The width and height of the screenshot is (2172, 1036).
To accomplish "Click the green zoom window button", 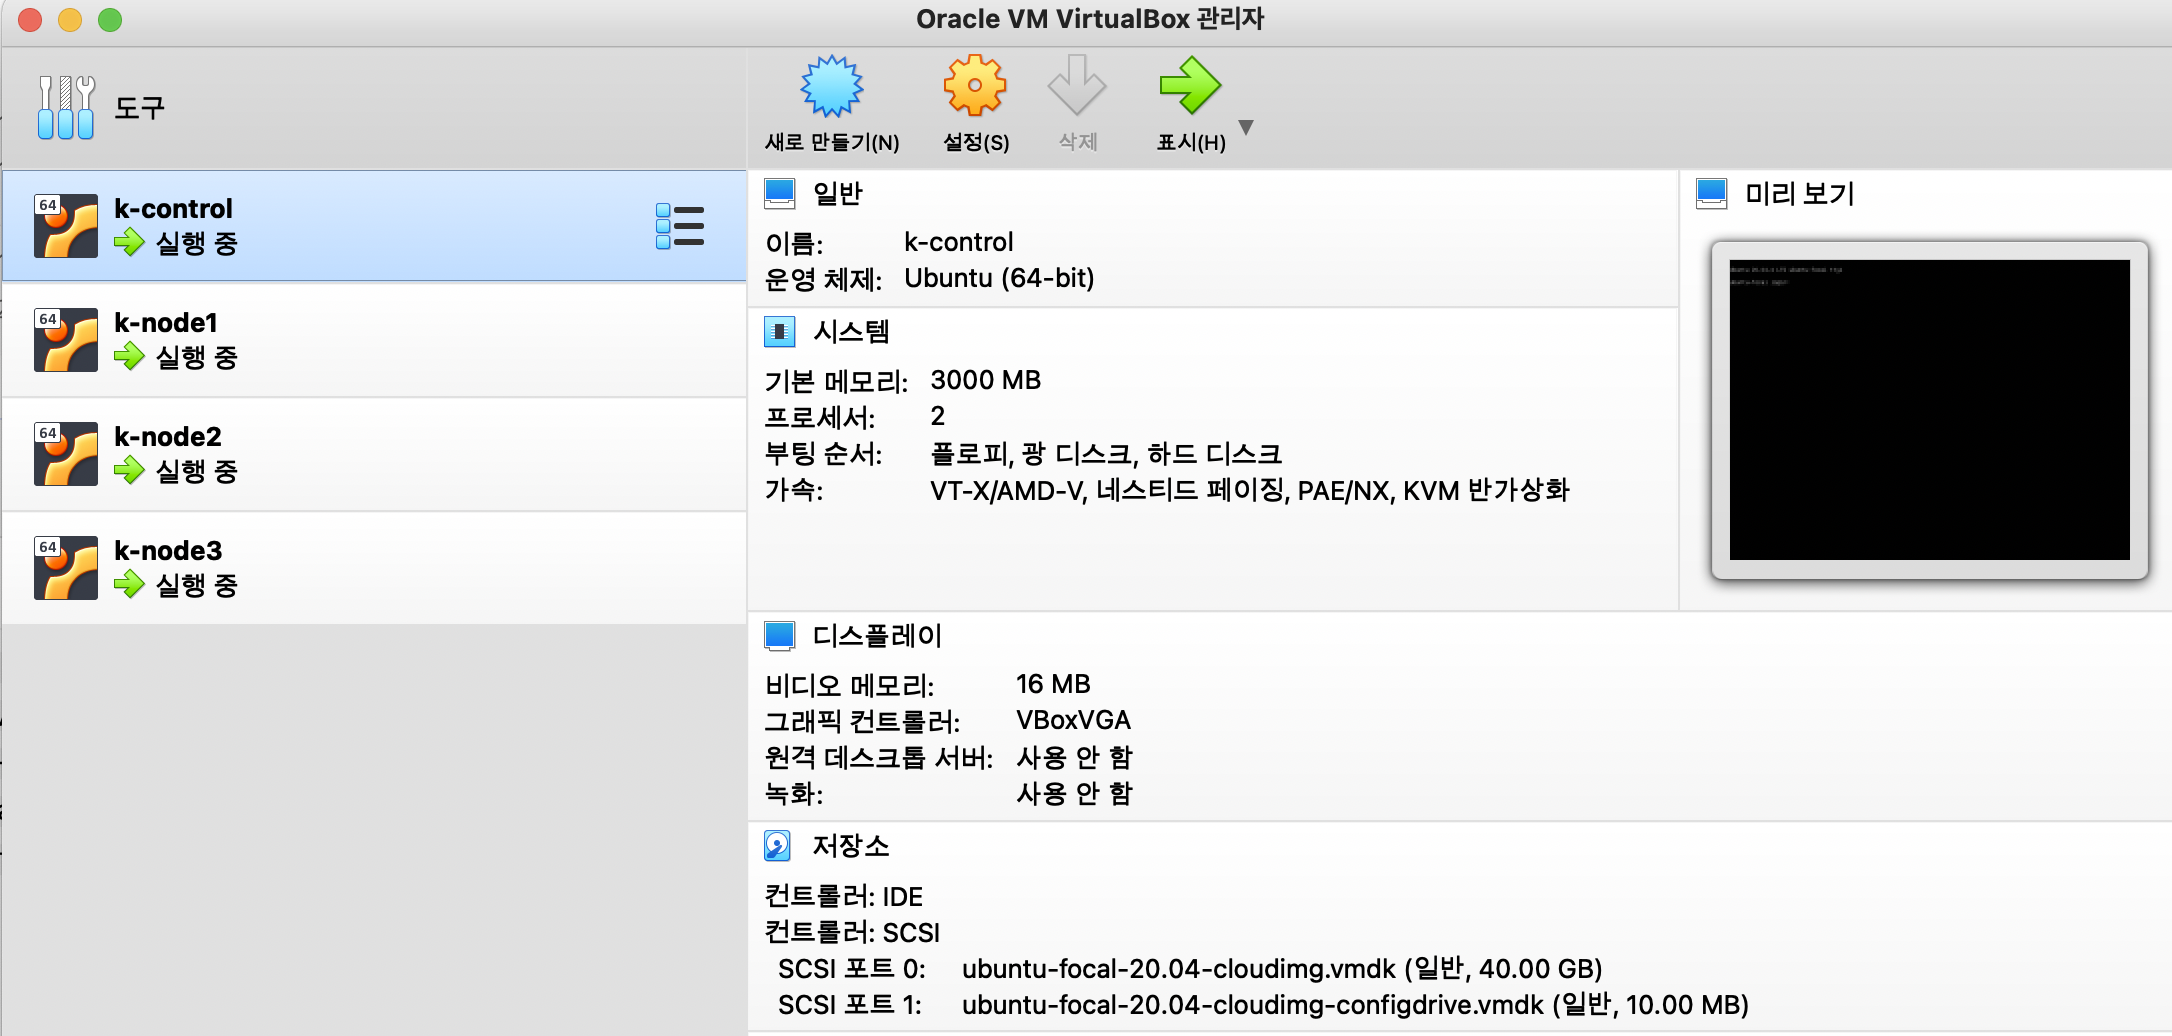I will (x=110, y=20).
